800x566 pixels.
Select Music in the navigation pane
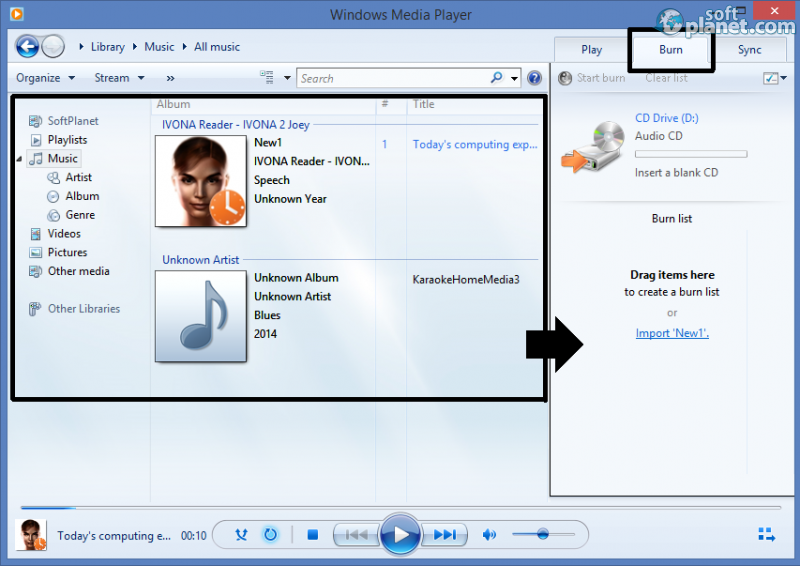[x=54, y=159]
